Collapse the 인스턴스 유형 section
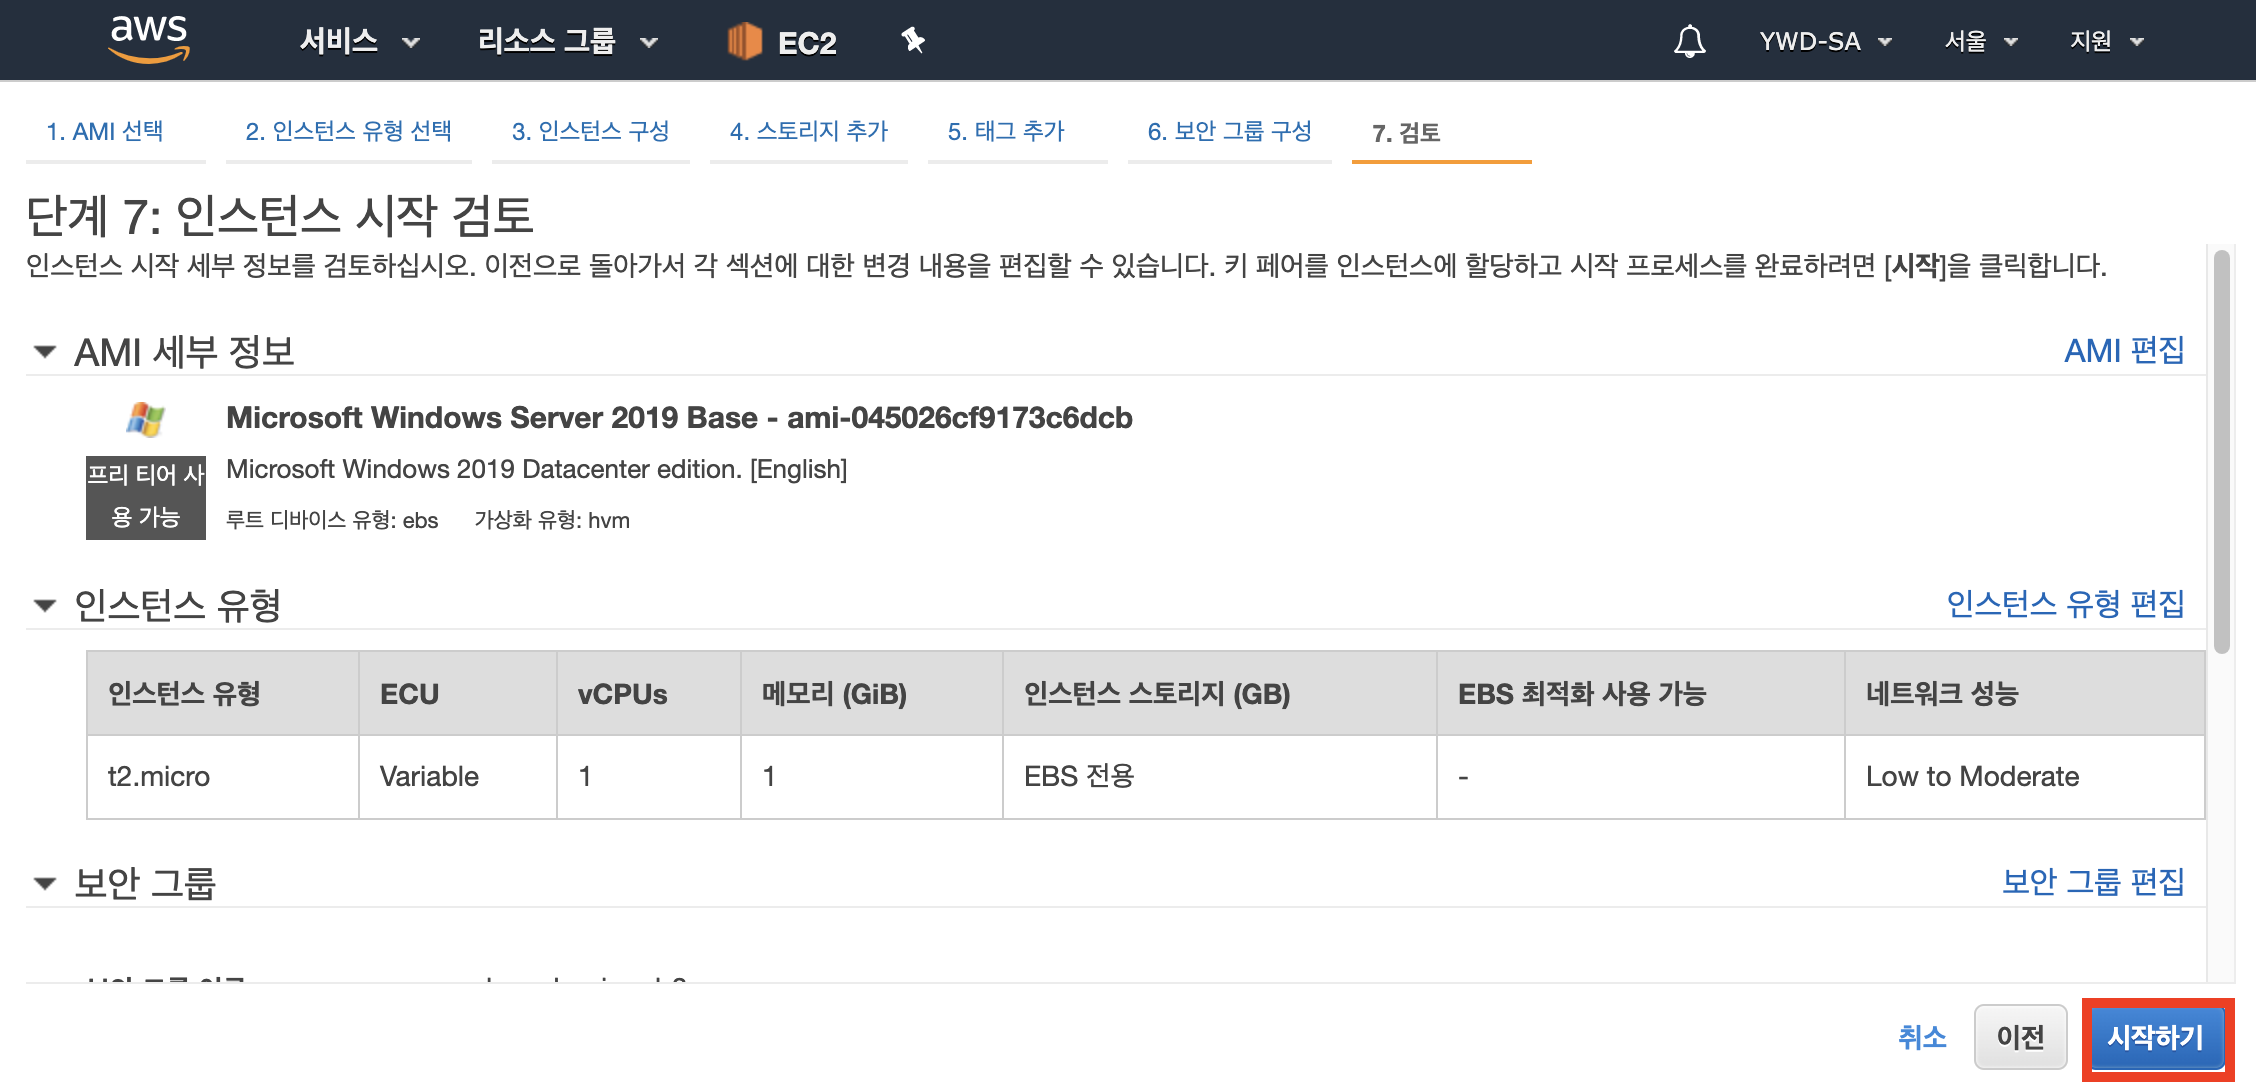 tap(44, 605)
